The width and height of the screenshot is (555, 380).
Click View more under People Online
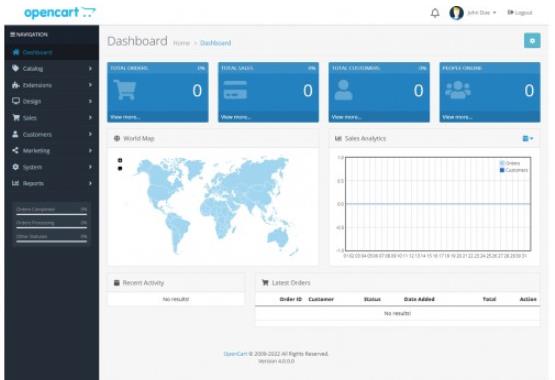[457, 117]
